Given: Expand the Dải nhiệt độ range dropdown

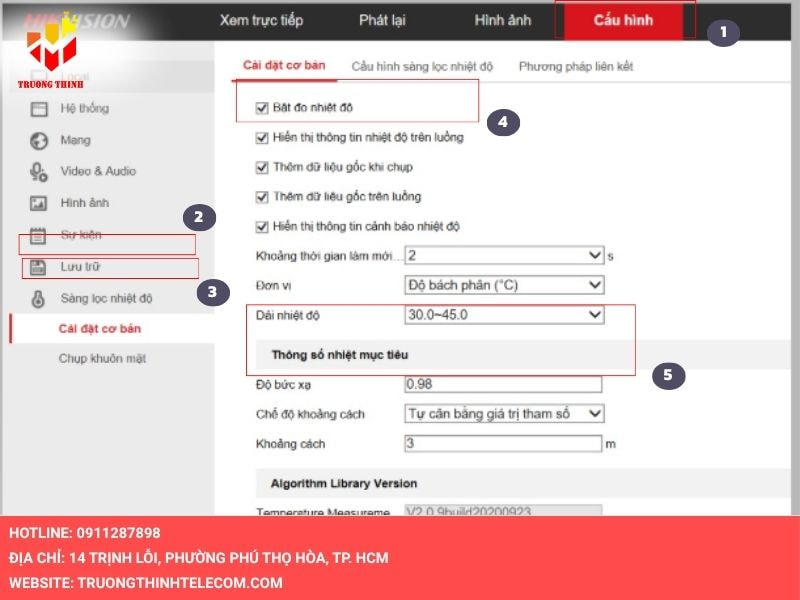Looking at the screenshot, I should tap(504, 315).
